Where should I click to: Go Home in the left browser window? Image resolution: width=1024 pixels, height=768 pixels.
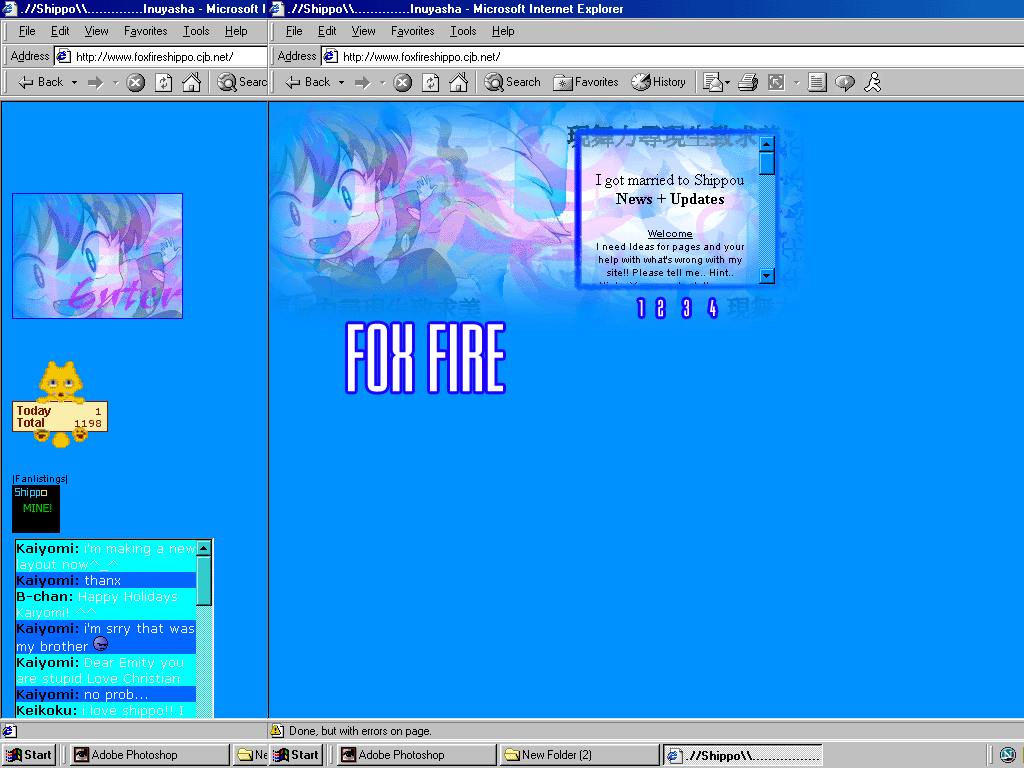(x=191, y=82)
